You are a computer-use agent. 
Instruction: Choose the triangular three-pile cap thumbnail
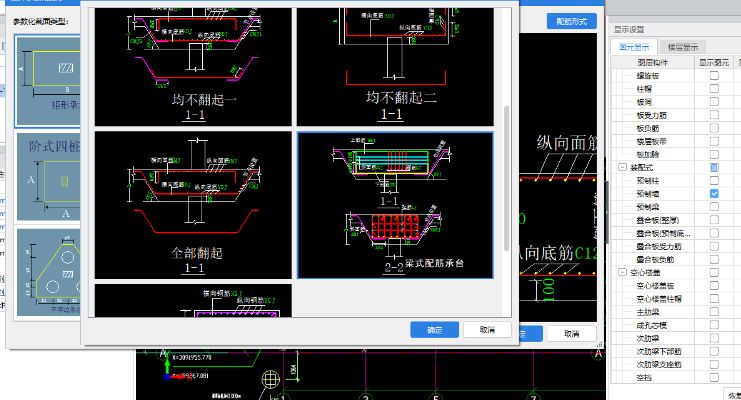pos(49,272)
